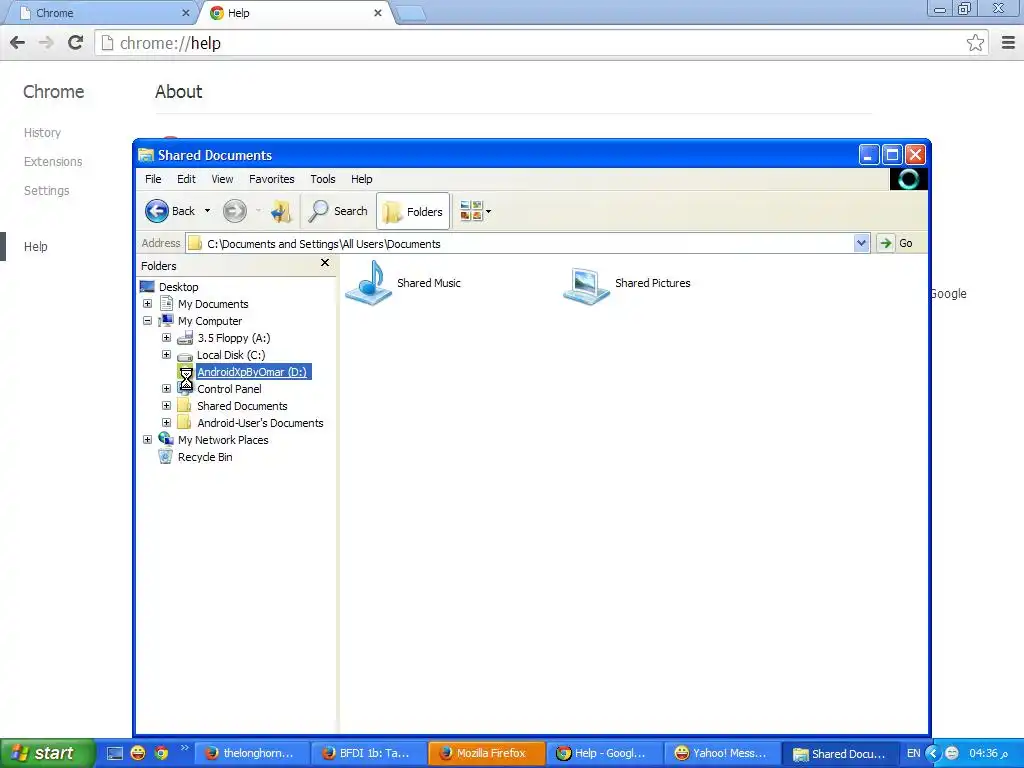Open the Help menu in Explorer window
Viewport: 1024px width, 768px height.
tap(361, 179)
